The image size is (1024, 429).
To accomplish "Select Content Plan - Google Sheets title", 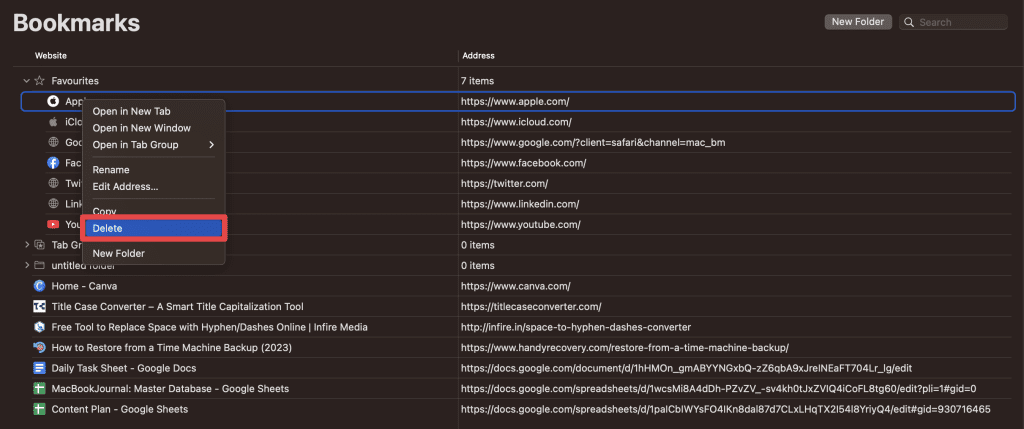I will tap(120, 409).
